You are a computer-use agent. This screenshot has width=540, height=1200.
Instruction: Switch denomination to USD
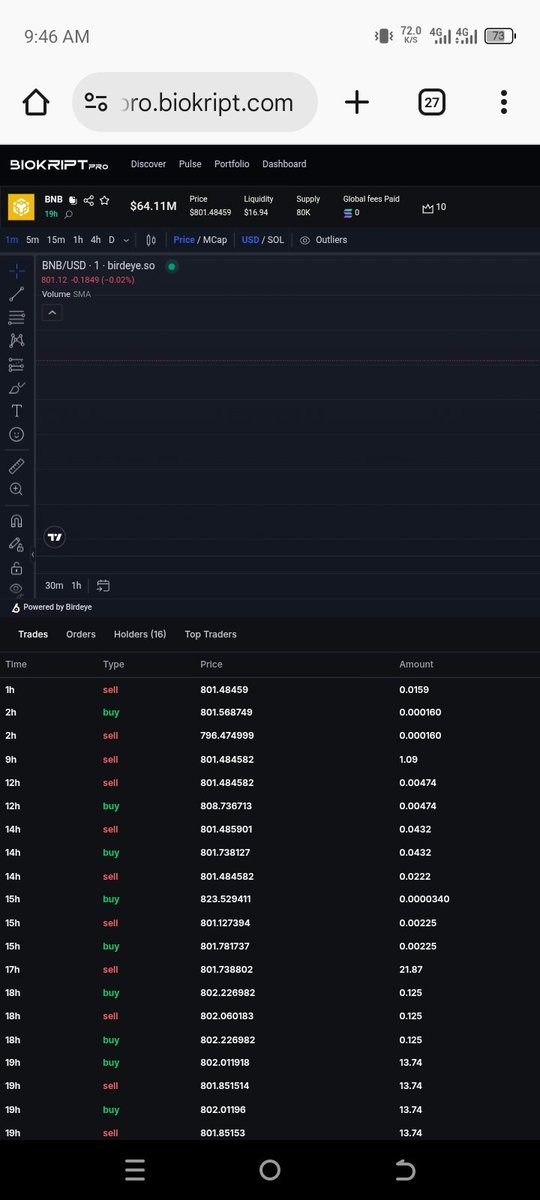pyautogui.click(x=250, y=240)
